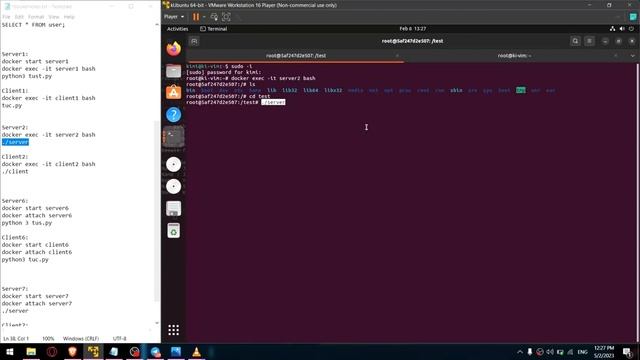Click the lower disc icon in the dock

pos(173,187)
